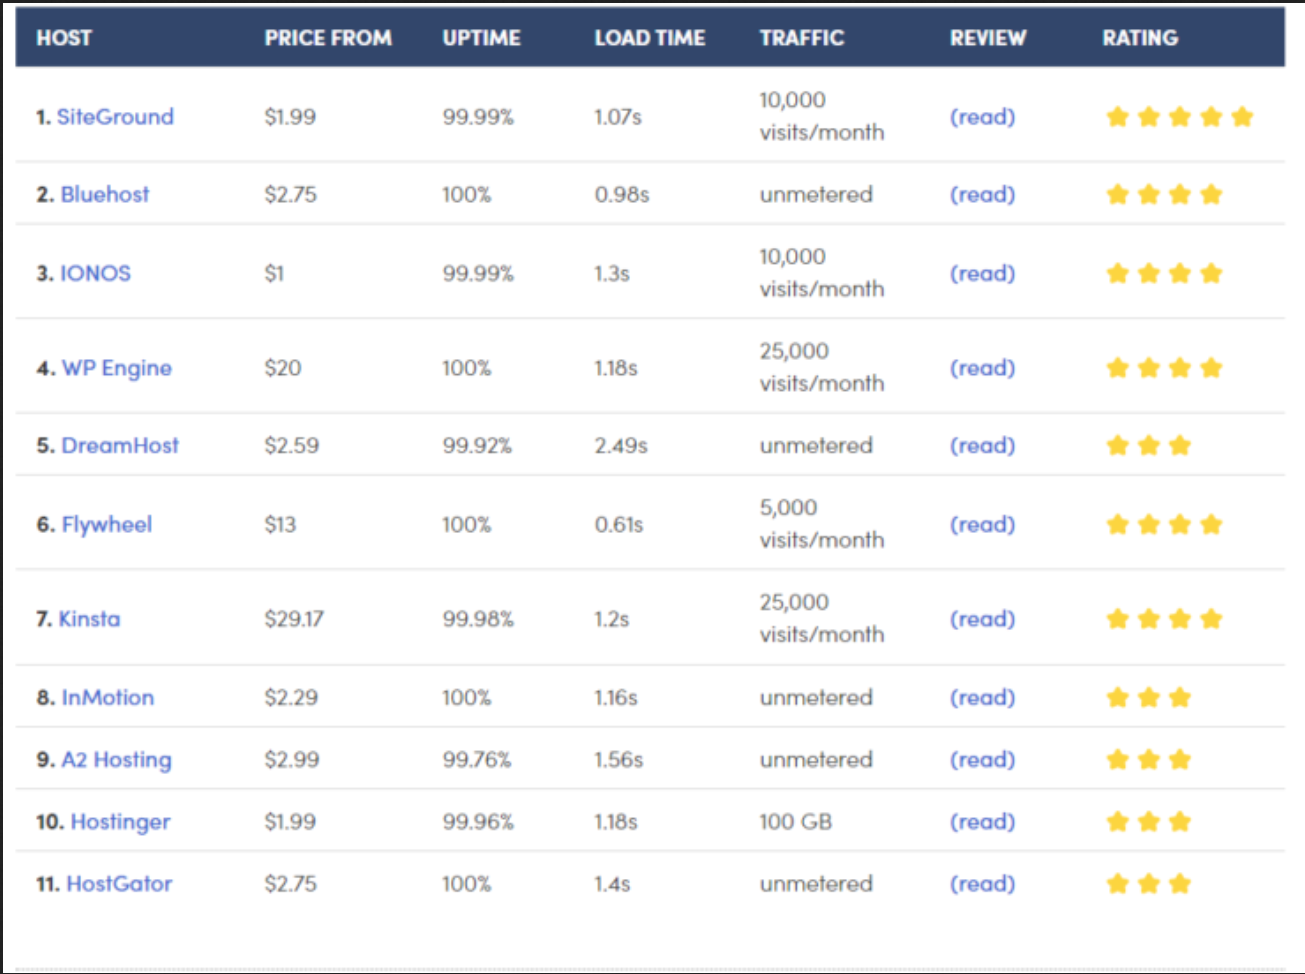Click Kinsta's star rating
Screen dimensions: 1305x974
pos(1164,619)
